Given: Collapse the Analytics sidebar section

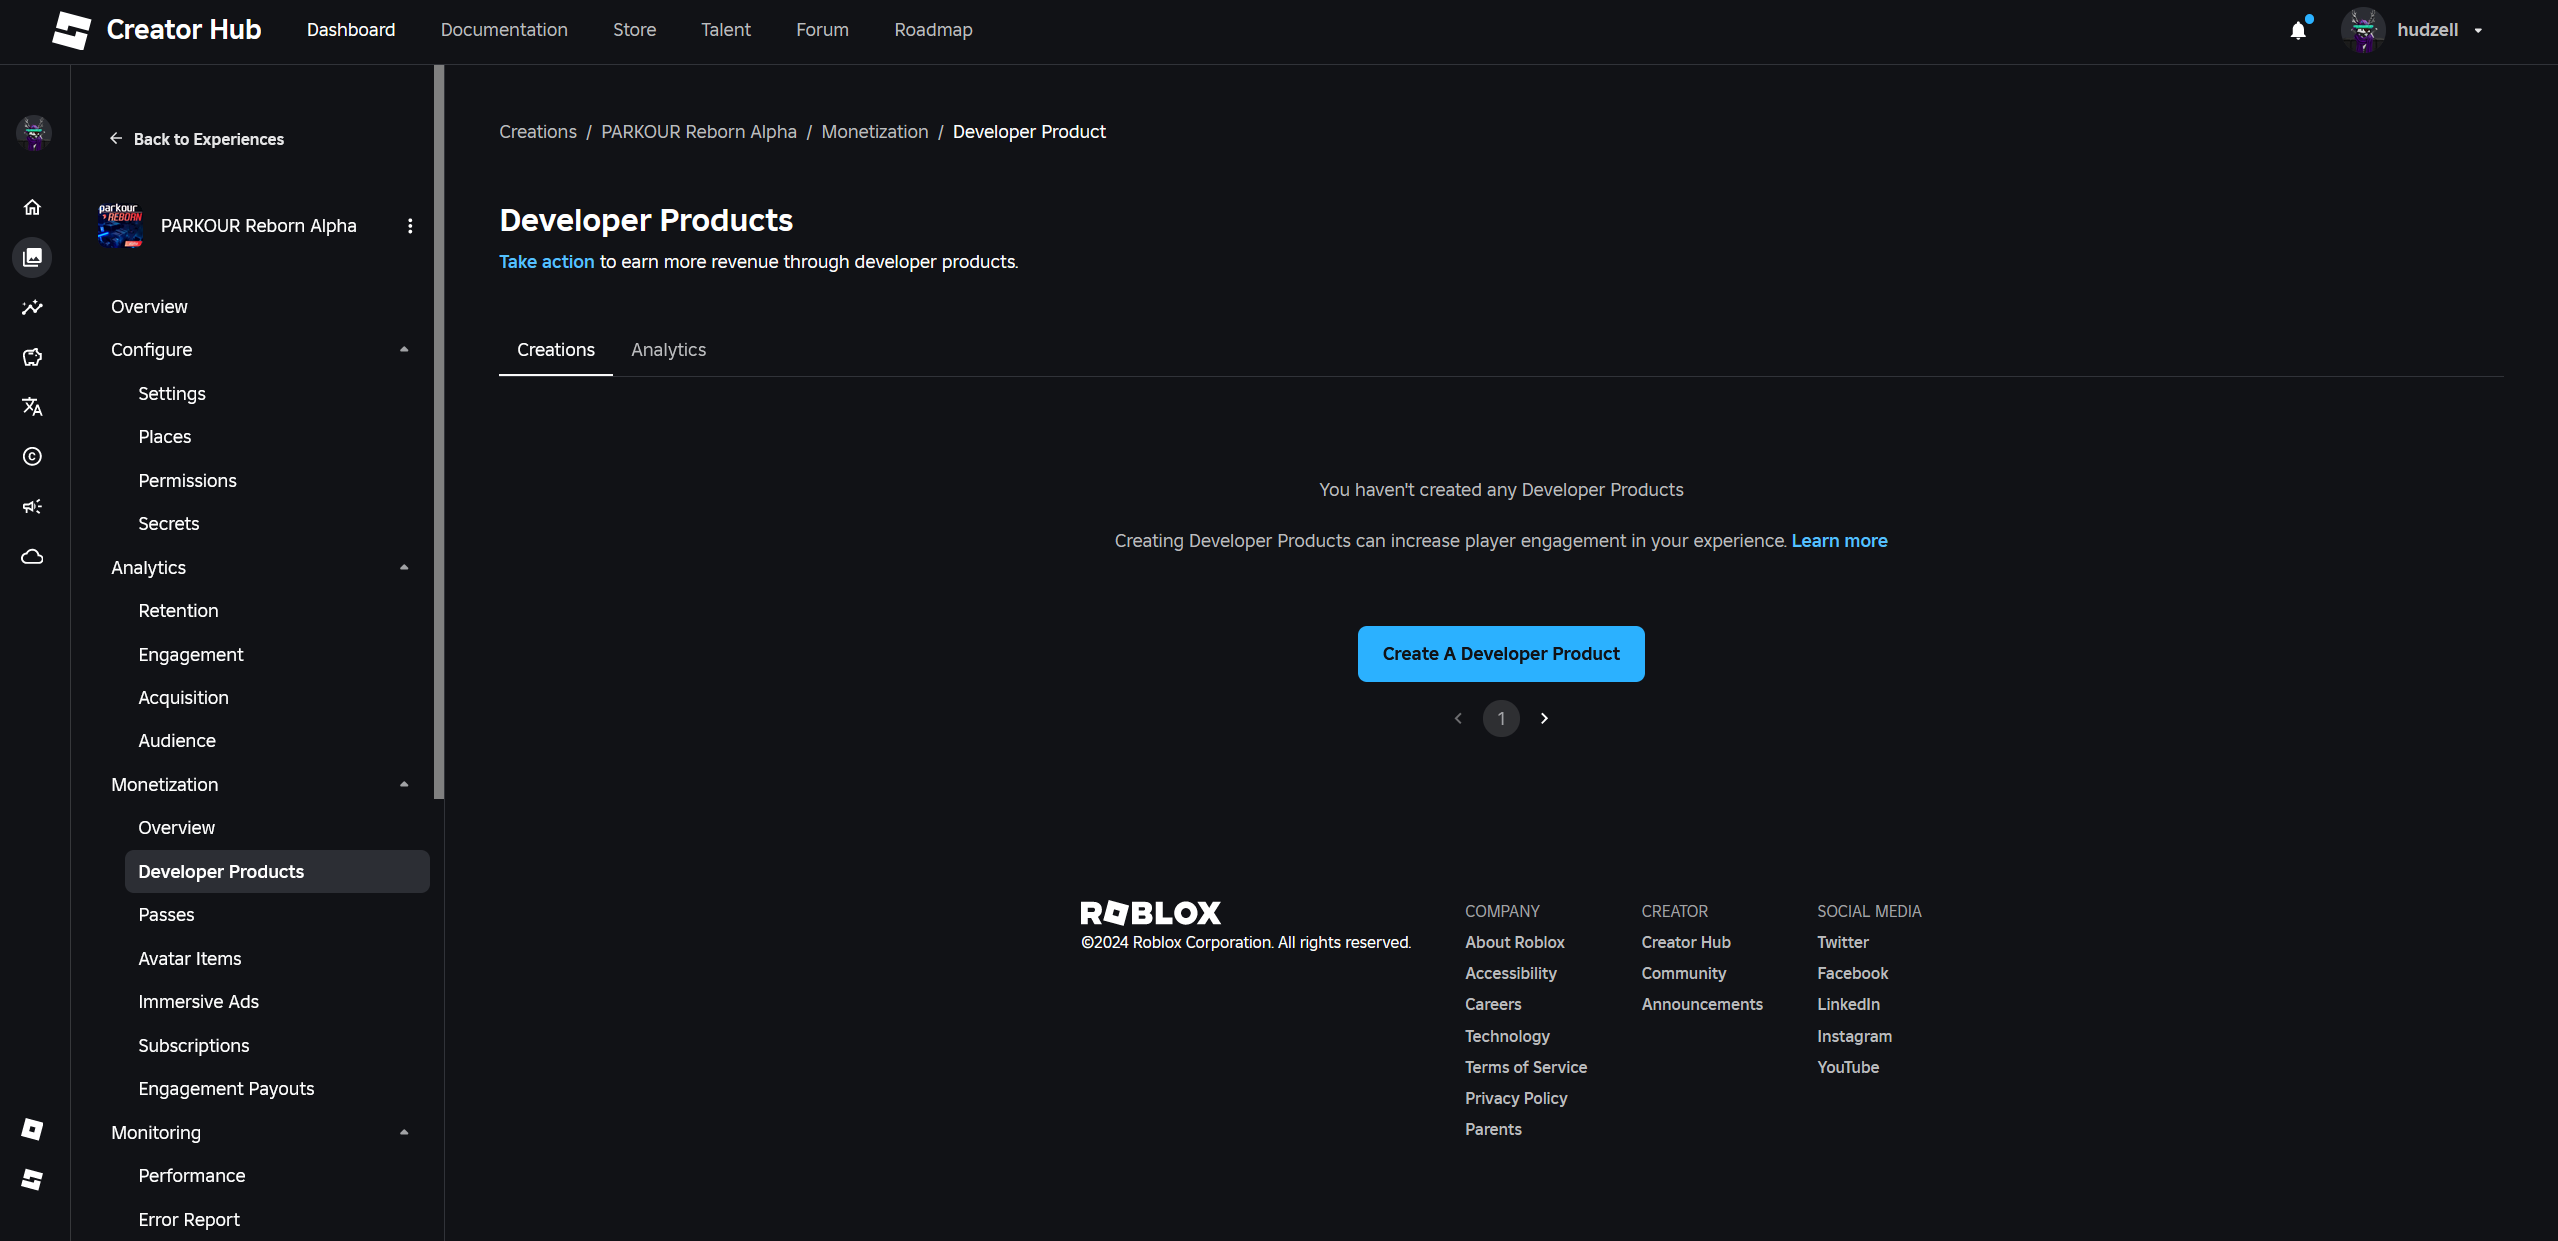Looking at the screenshot, I should coord(404,567).
